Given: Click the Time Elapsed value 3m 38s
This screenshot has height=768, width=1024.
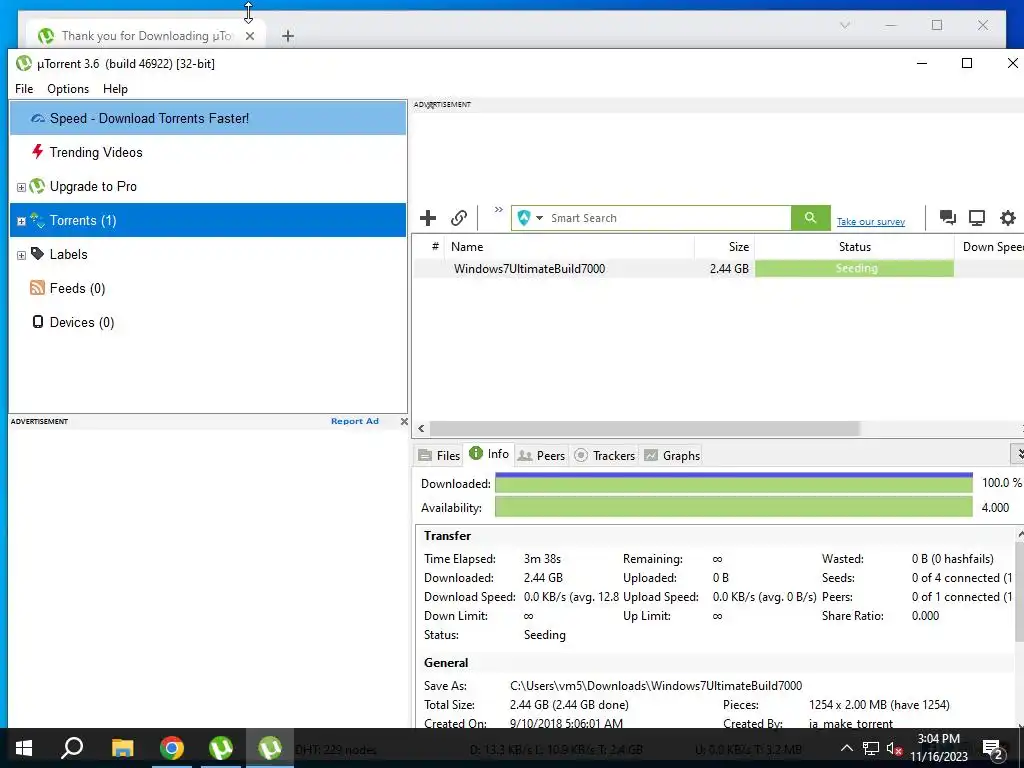Looking at the screenshot, I should point(542,559).
